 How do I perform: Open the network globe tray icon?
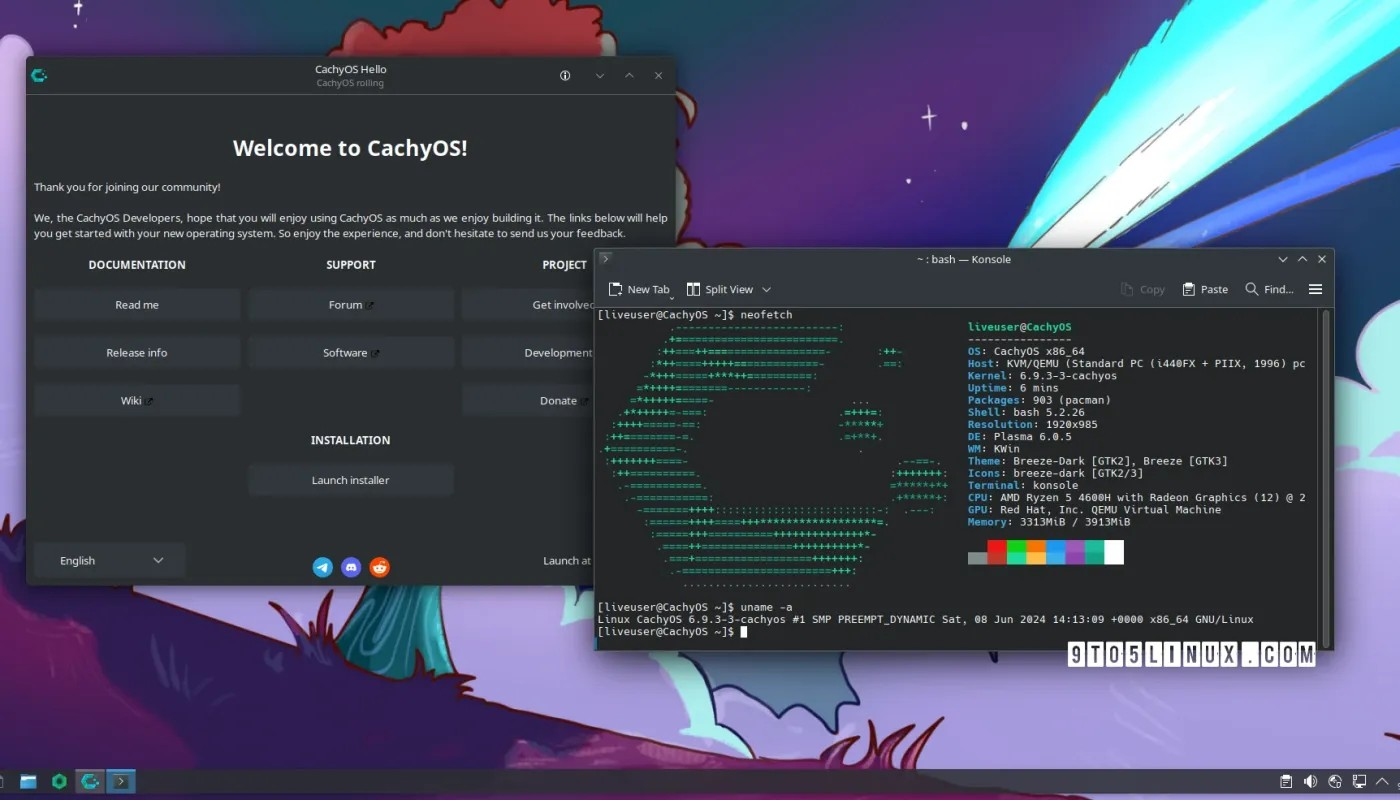(1335, 781)
